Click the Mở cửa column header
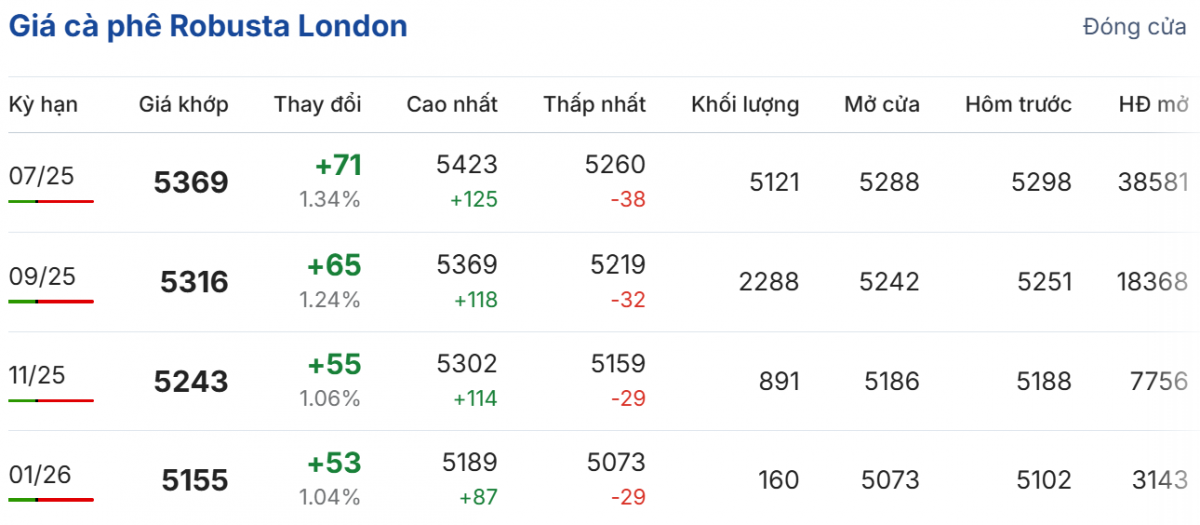 [881, 105]
